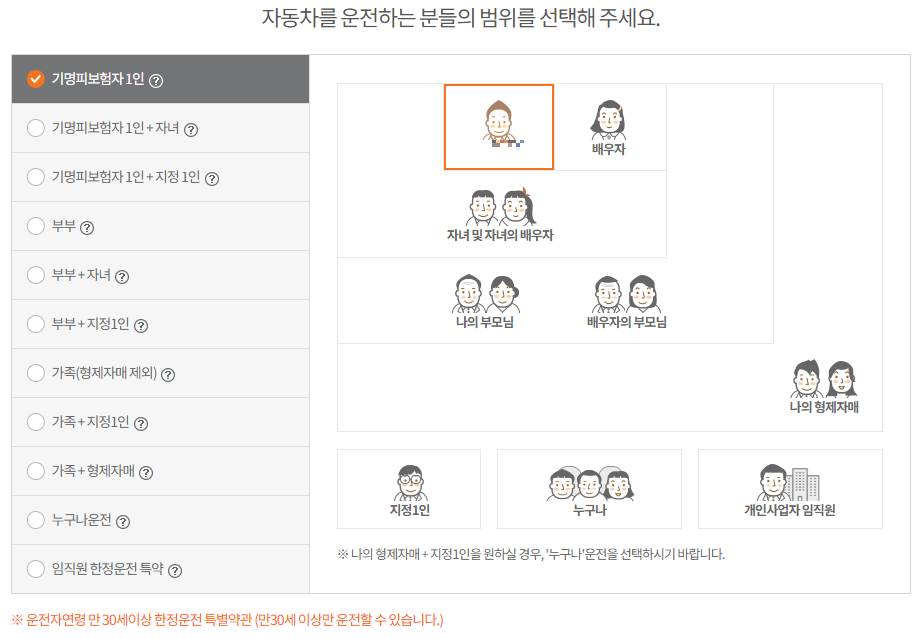919x639 pixels.
Task: Click the 지정1인 person card
Action: (x=409, y=489)
